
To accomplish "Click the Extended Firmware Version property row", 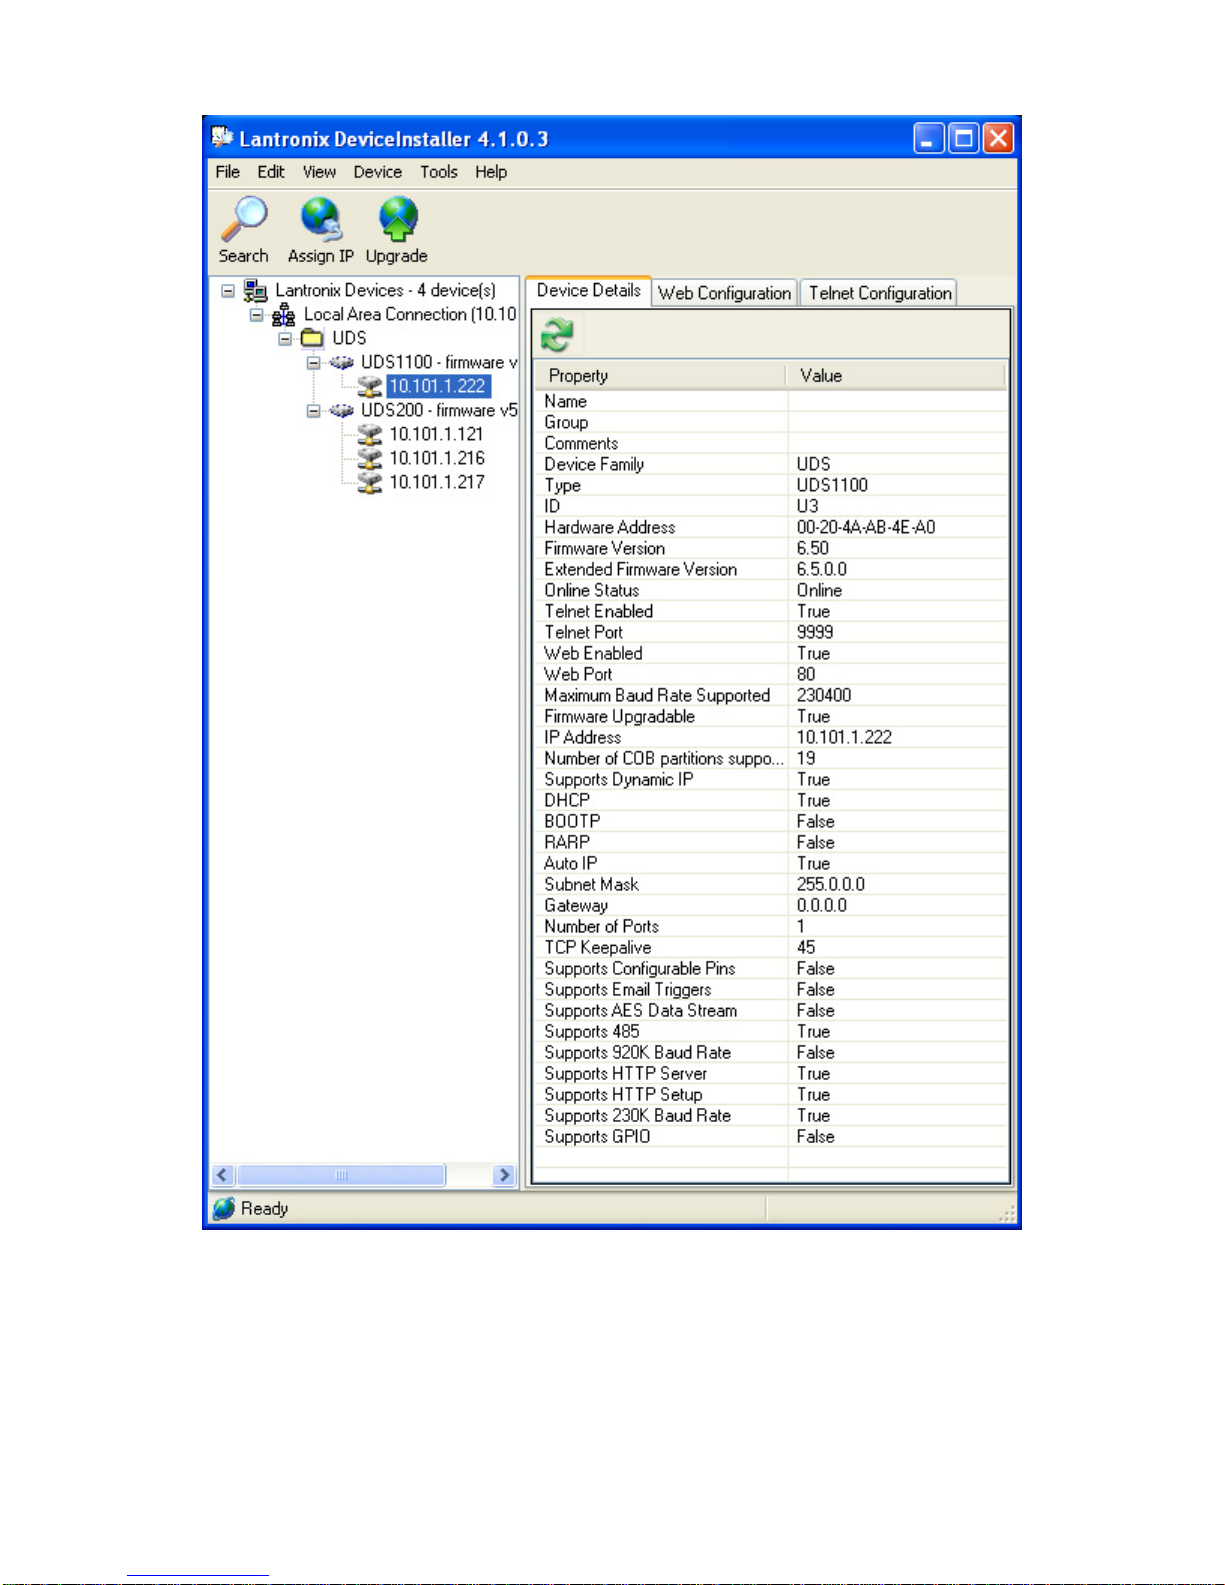I will point(771,569).
